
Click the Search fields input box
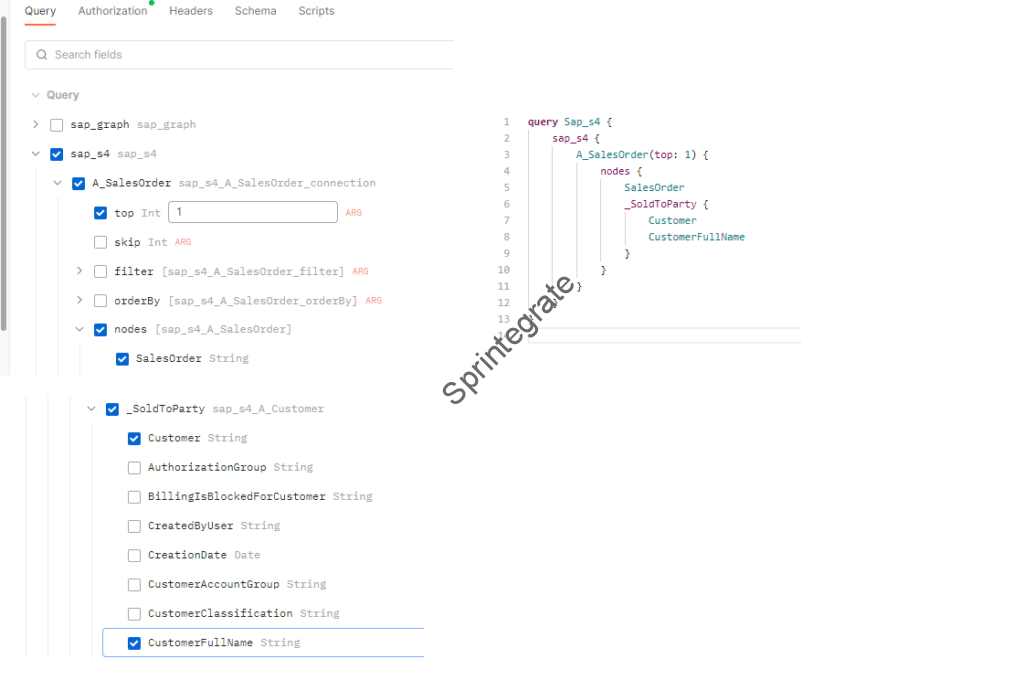(240, 55)
